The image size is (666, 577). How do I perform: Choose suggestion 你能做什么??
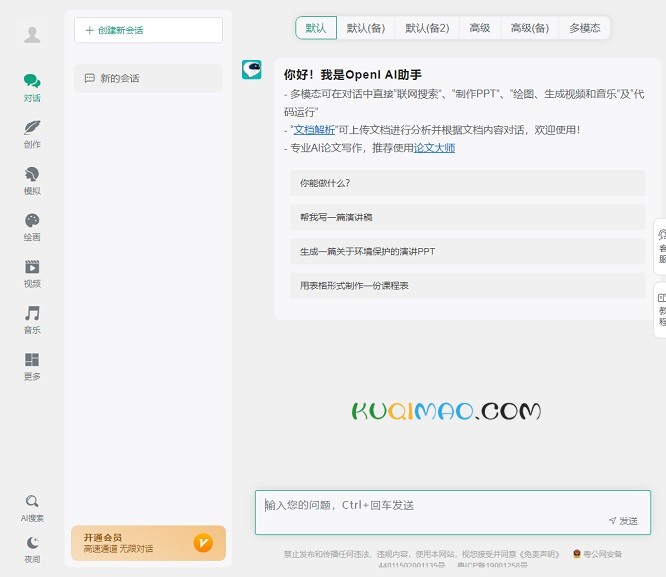coord(468,183)
